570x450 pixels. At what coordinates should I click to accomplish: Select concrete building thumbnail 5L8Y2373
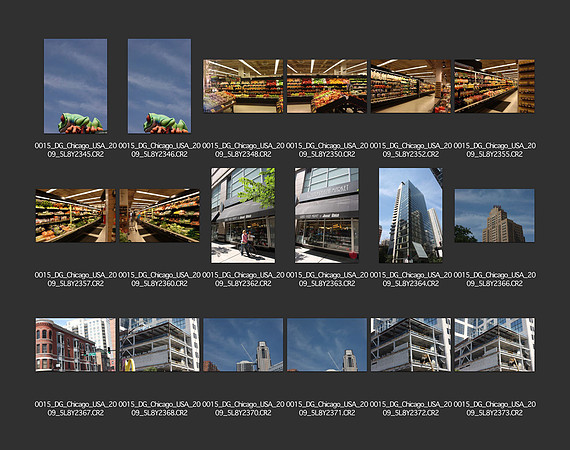pyautogui.click(x=494, y=345)
